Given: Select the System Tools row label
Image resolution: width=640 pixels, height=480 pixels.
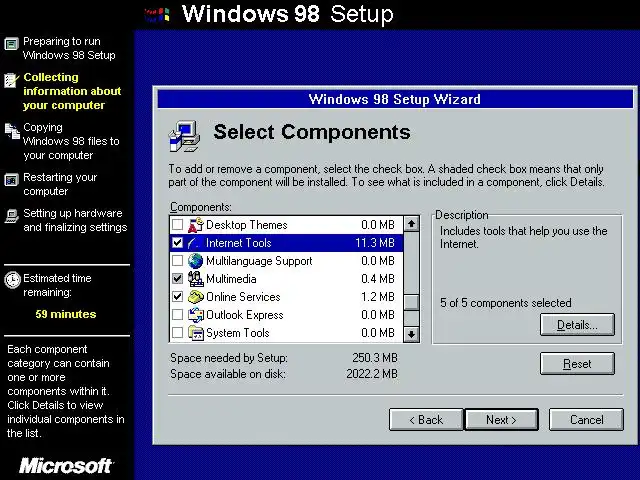Looking at the screenshot, I should click(238, 333).
